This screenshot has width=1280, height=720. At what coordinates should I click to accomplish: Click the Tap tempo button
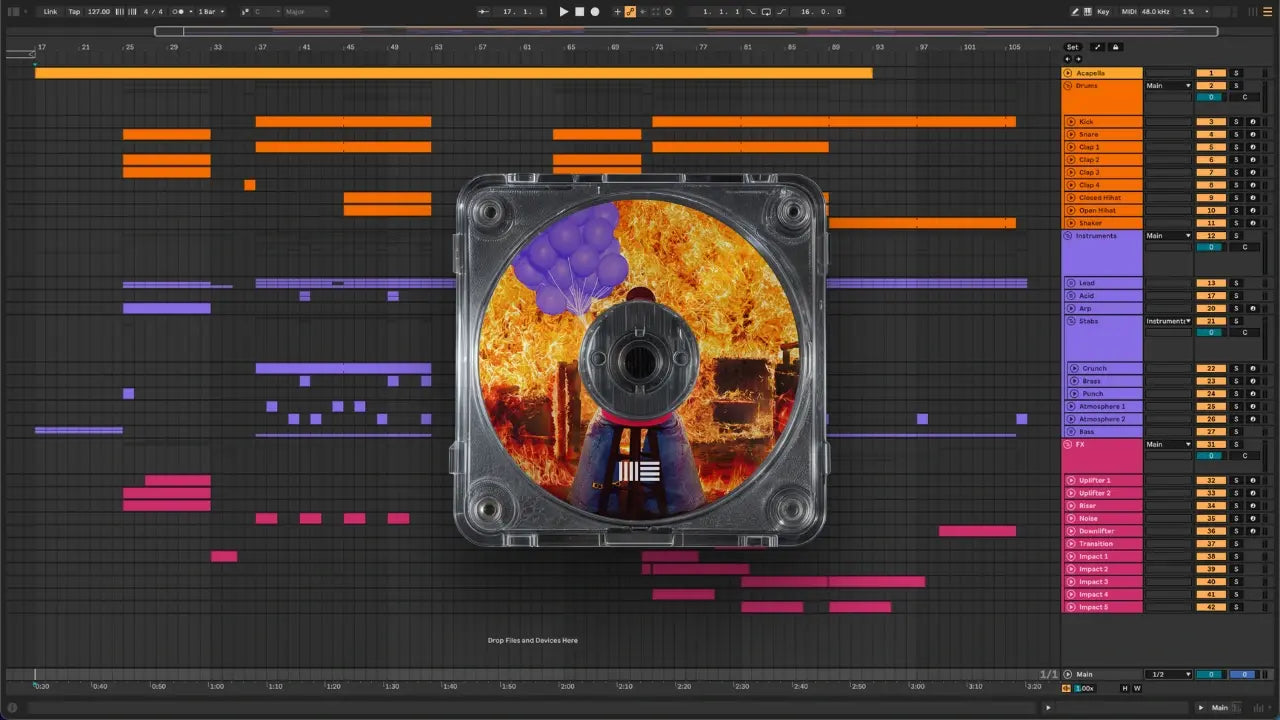tap(74, 12)
